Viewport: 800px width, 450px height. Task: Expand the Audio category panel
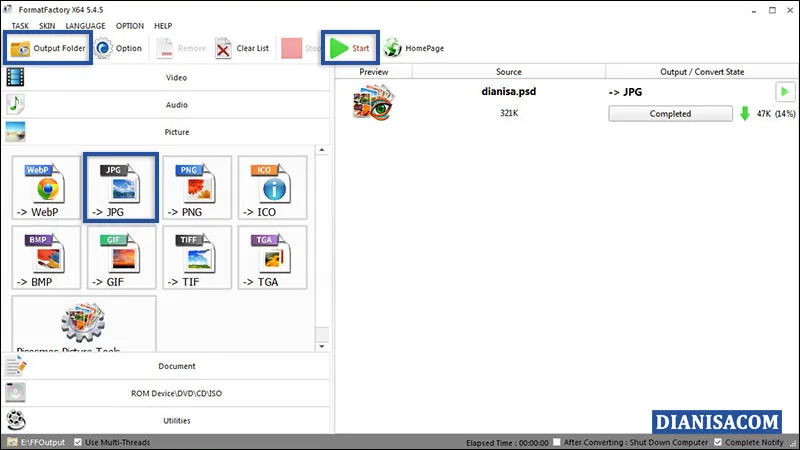[x=166, y=105]
